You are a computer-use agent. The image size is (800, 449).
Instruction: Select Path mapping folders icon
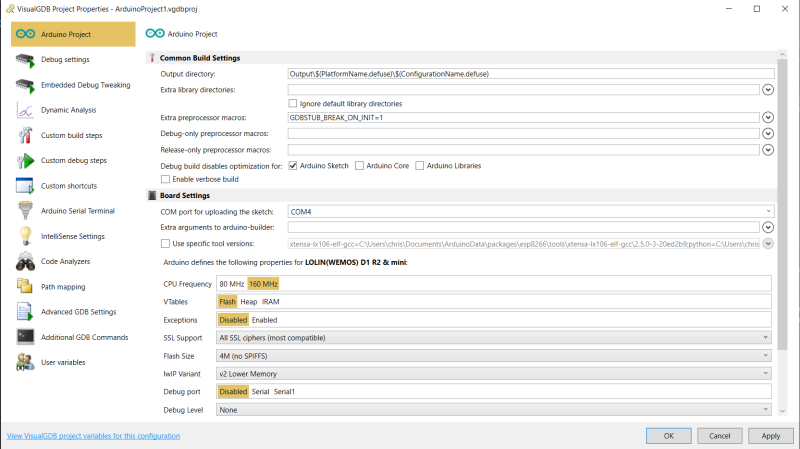point(25,287)
